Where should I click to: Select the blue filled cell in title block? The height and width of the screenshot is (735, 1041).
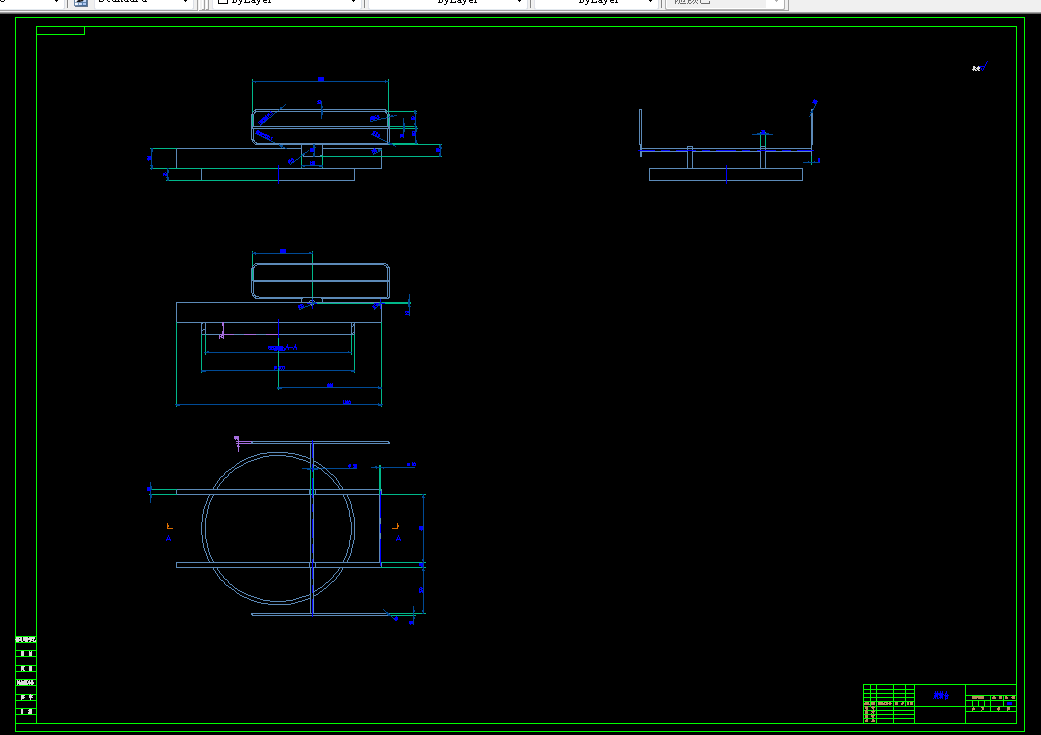coord(1009,703)
